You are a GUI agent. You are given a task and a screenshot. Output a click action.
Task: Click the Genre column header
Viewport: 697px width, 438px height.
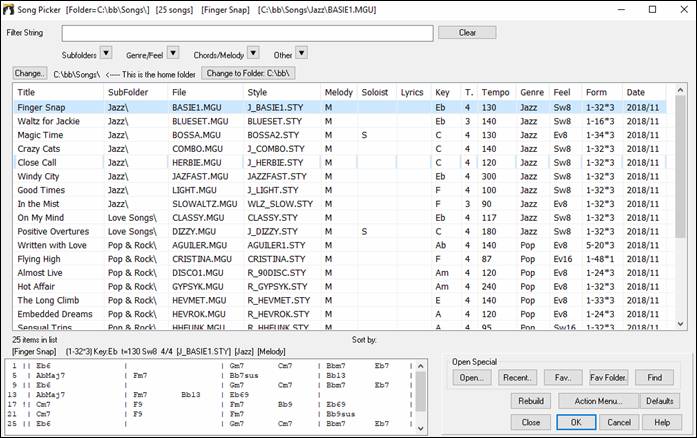tap(532, 93)
